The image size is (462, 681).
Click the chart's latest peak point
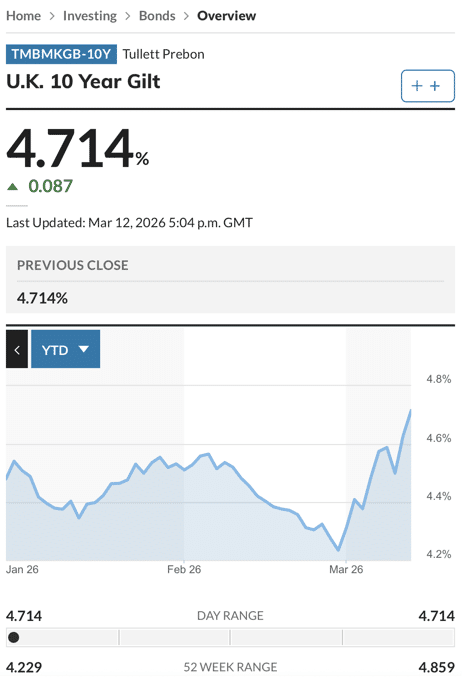coord(410,410)
